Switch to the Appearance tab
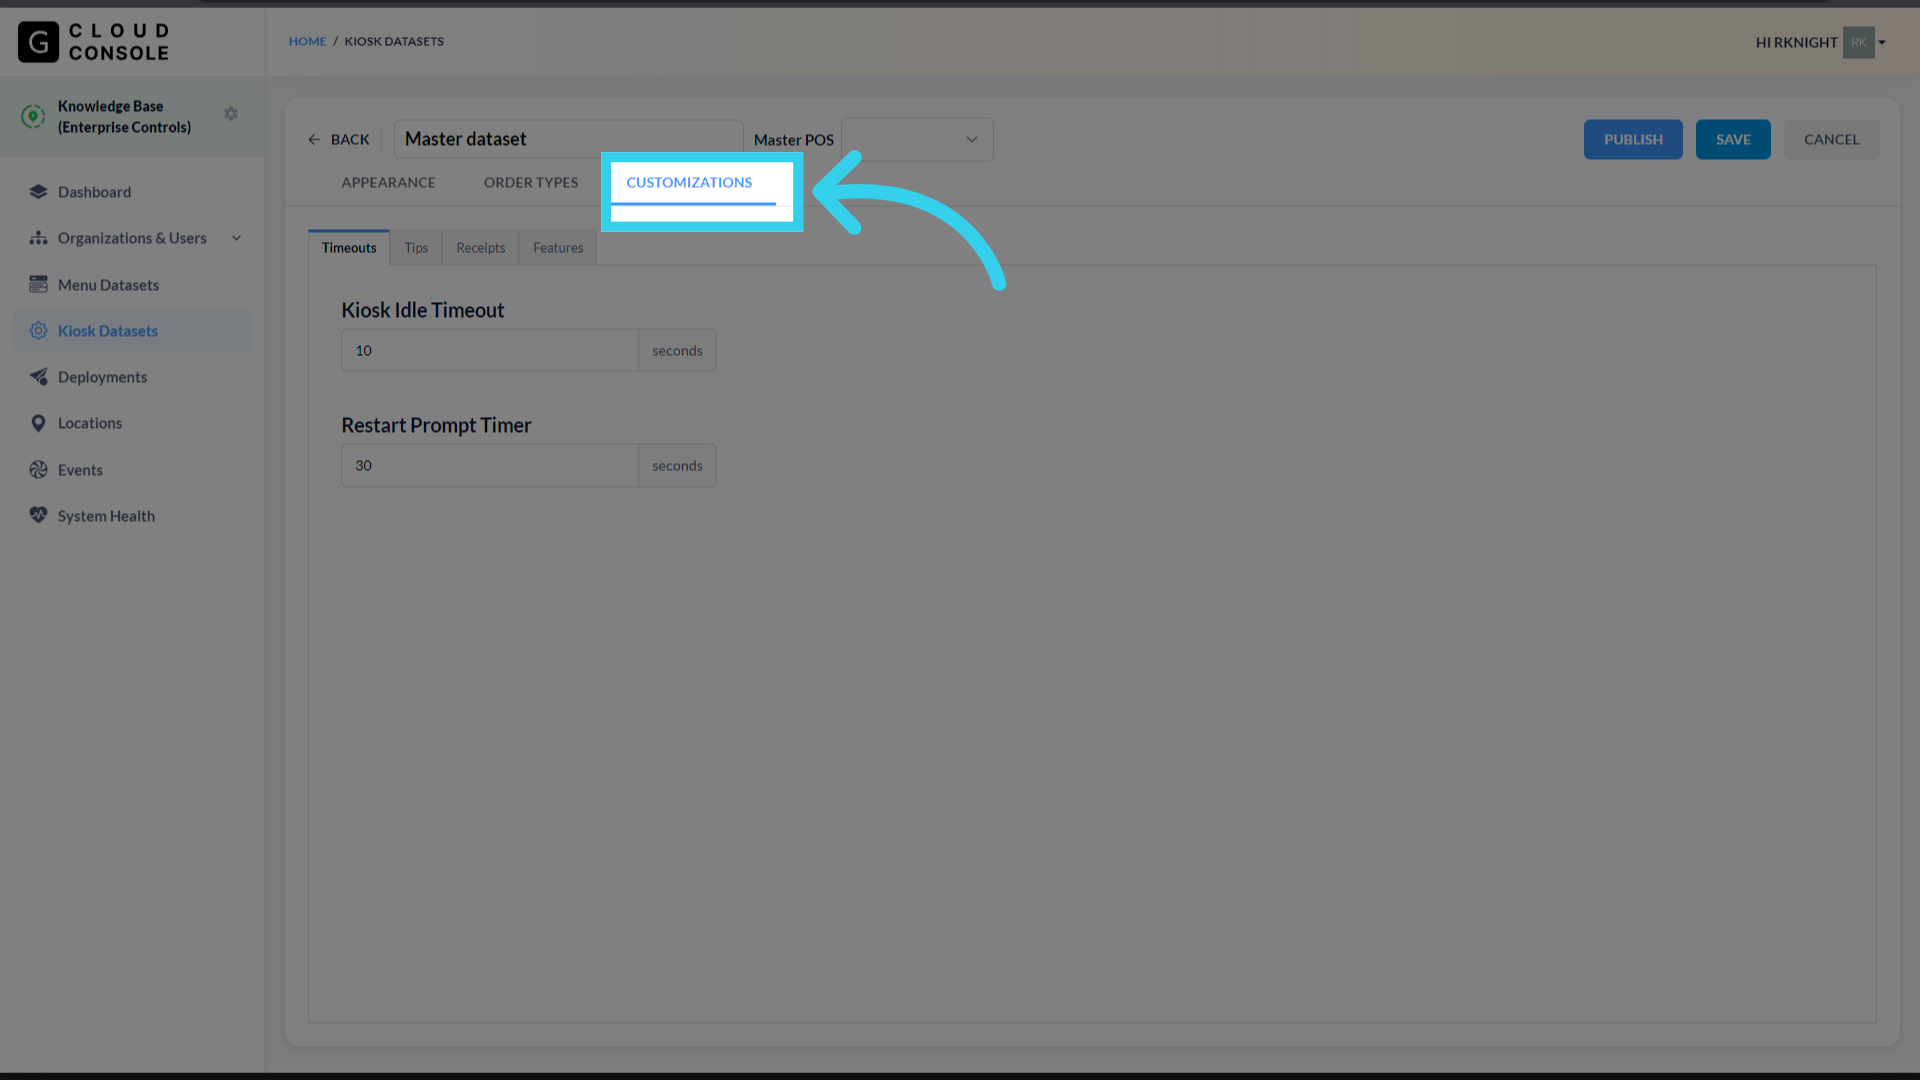Viewport: 1920px width, 1080px height. point(388,182)
